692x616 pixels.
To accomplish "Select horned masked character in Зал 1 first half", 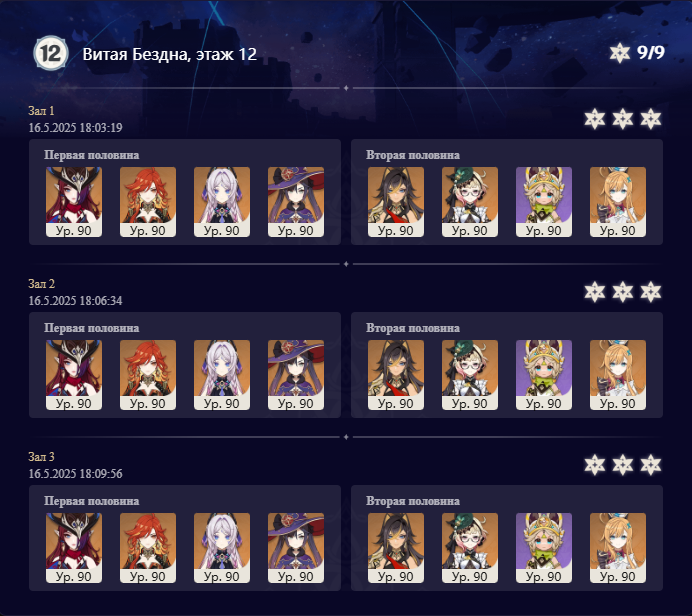I will tap(74, 202).
